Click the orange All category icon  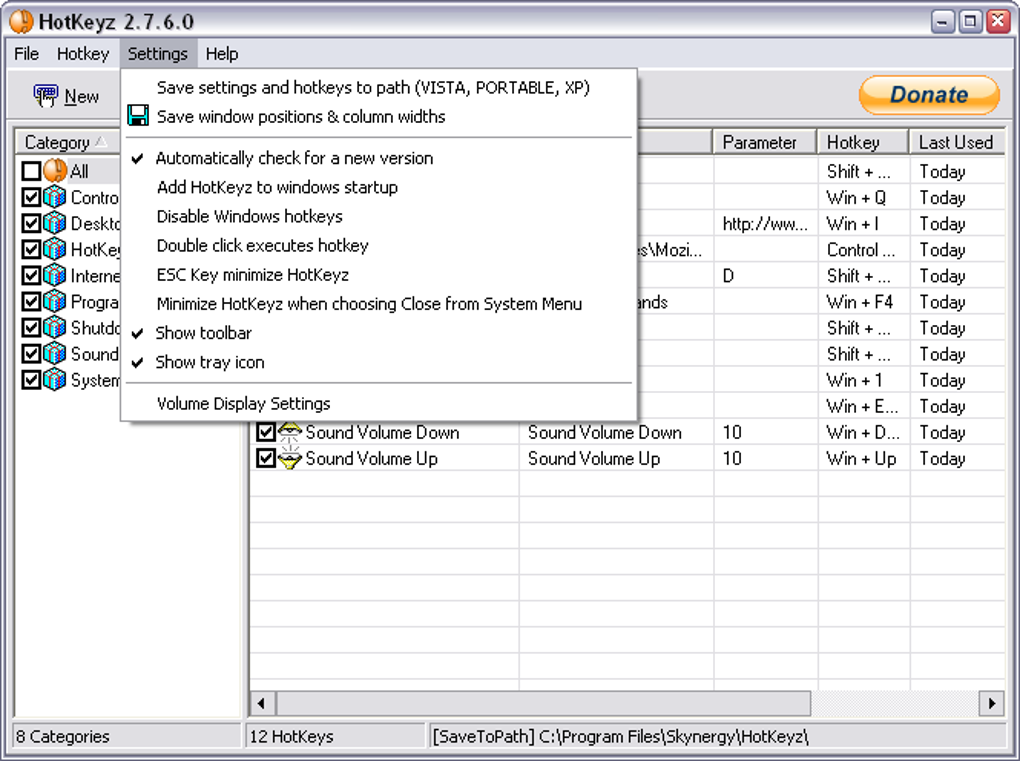click(55, 171)
